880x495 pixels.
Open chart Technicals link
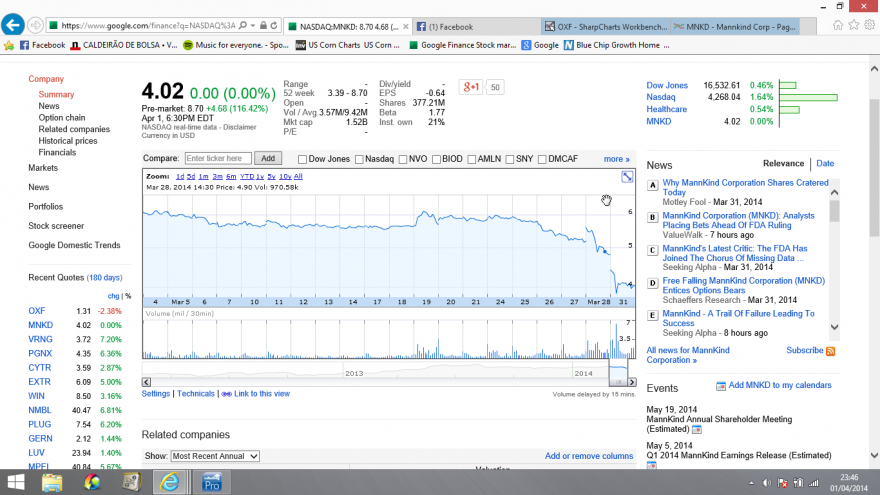(196, 394)
